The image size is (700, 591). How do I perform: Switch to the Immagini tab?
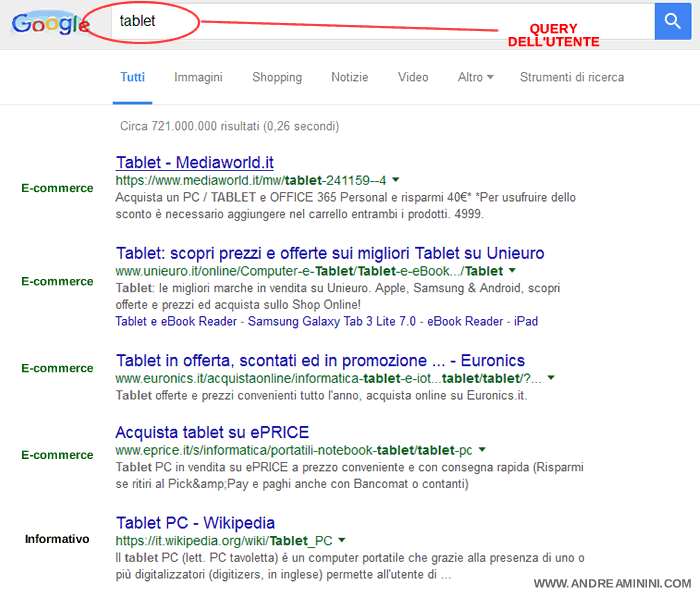tap(198, 77)
